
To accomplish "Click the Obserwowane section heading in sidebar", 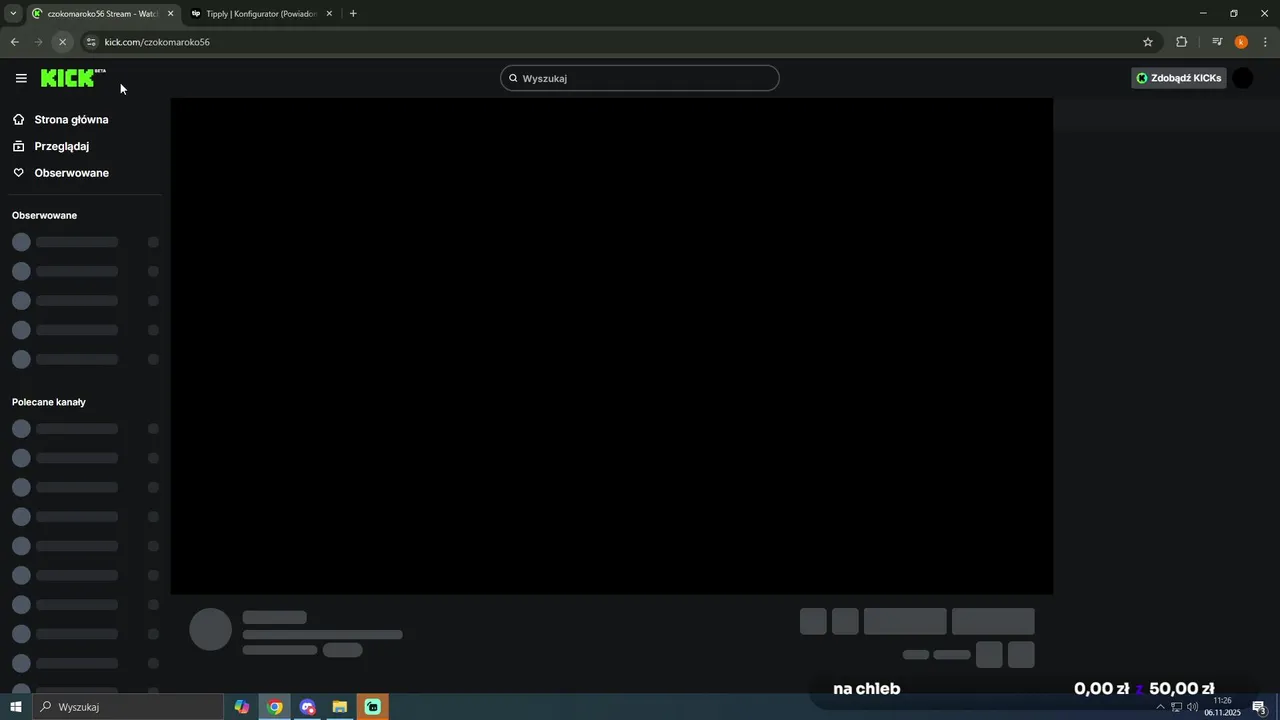I will pyautogui.click(x=44, y=215).
